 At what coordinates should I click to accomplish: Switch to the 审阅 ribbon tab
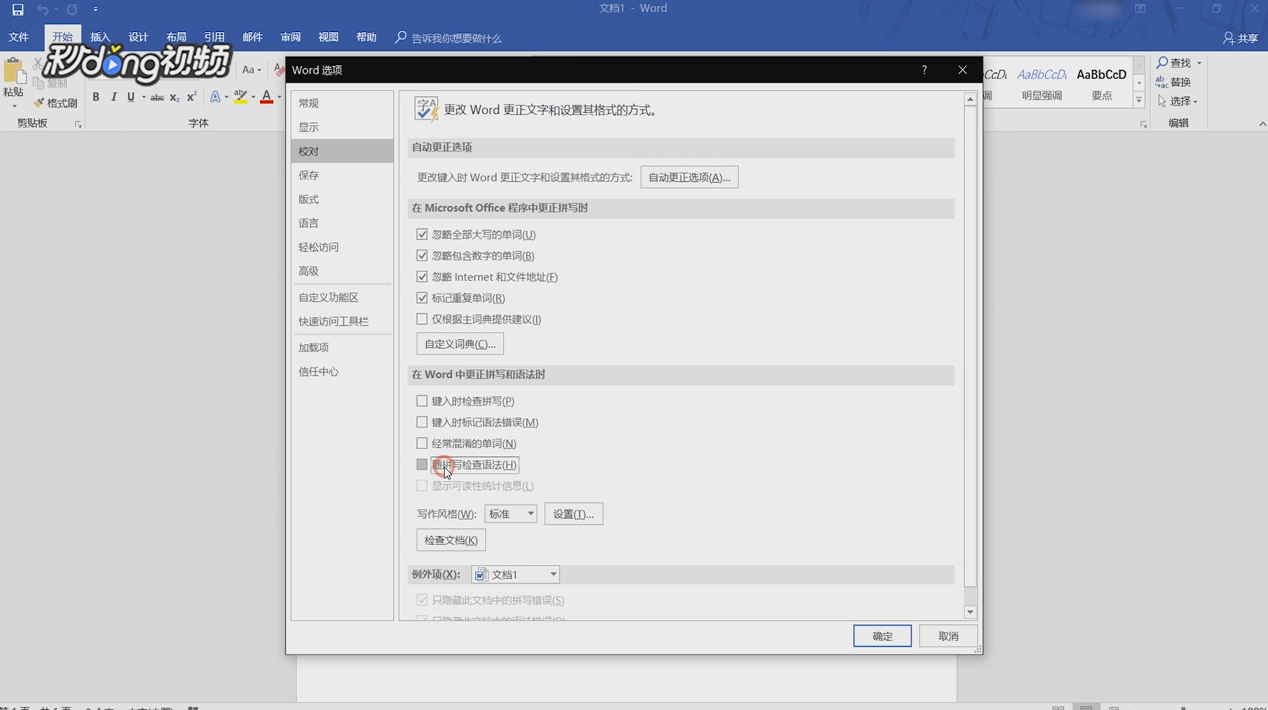click(290, 38)
